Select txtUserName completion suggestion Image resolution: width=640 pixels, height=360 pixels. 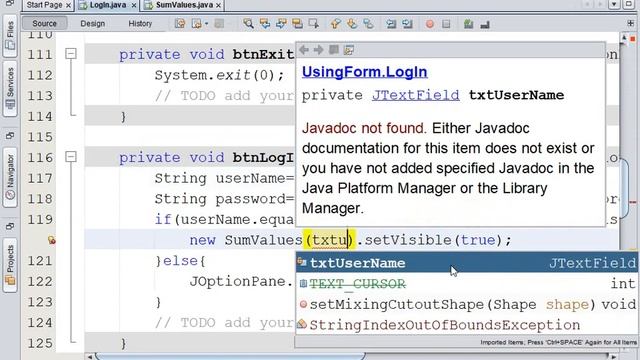coord(467,263)
